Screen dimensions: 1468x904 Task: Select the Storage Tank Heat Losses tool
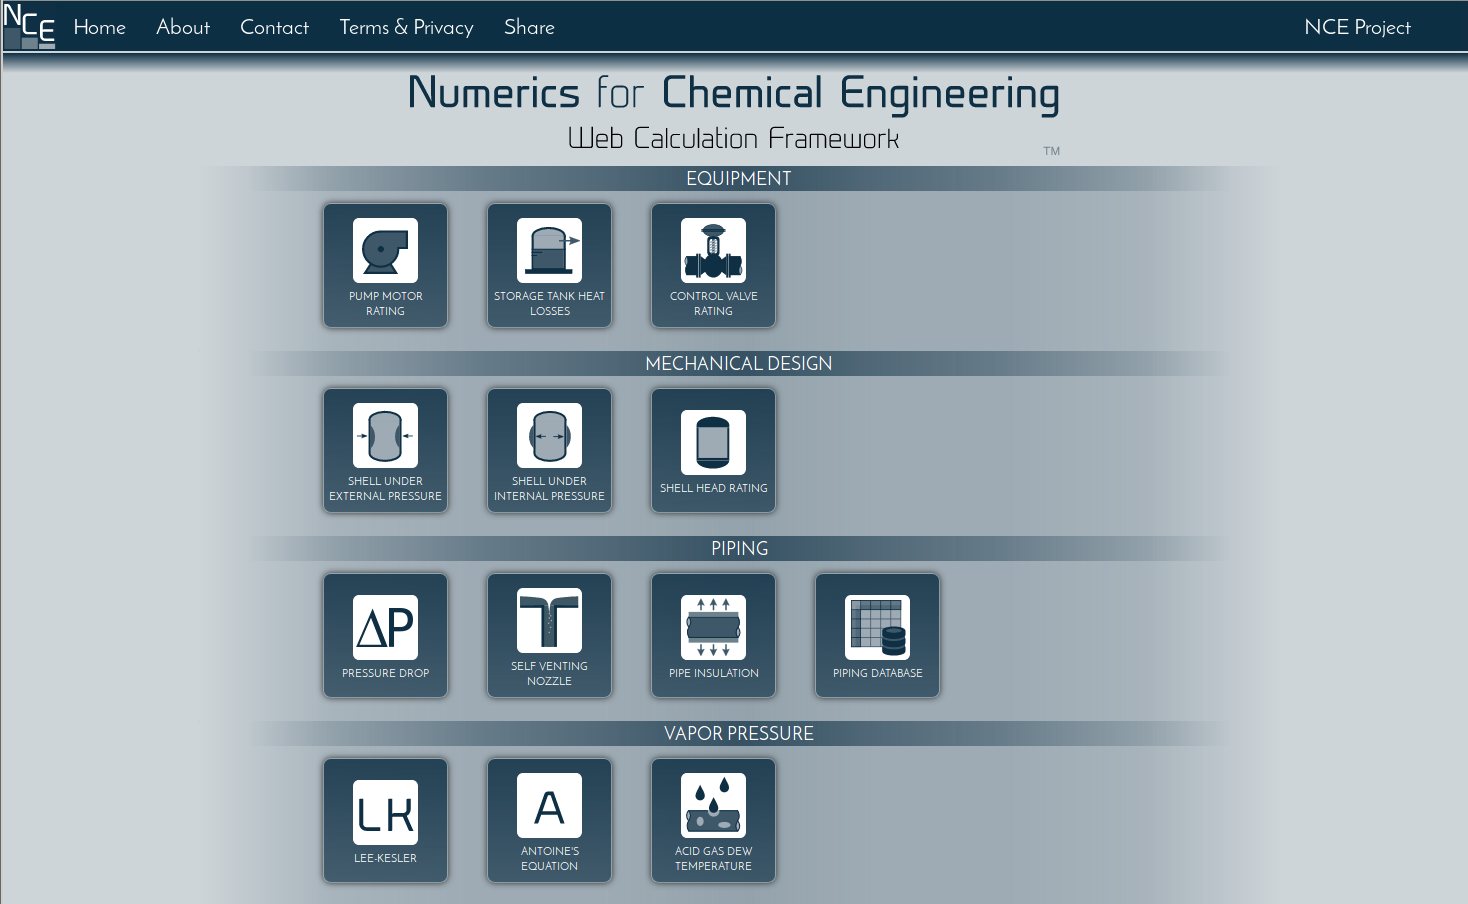549,265
